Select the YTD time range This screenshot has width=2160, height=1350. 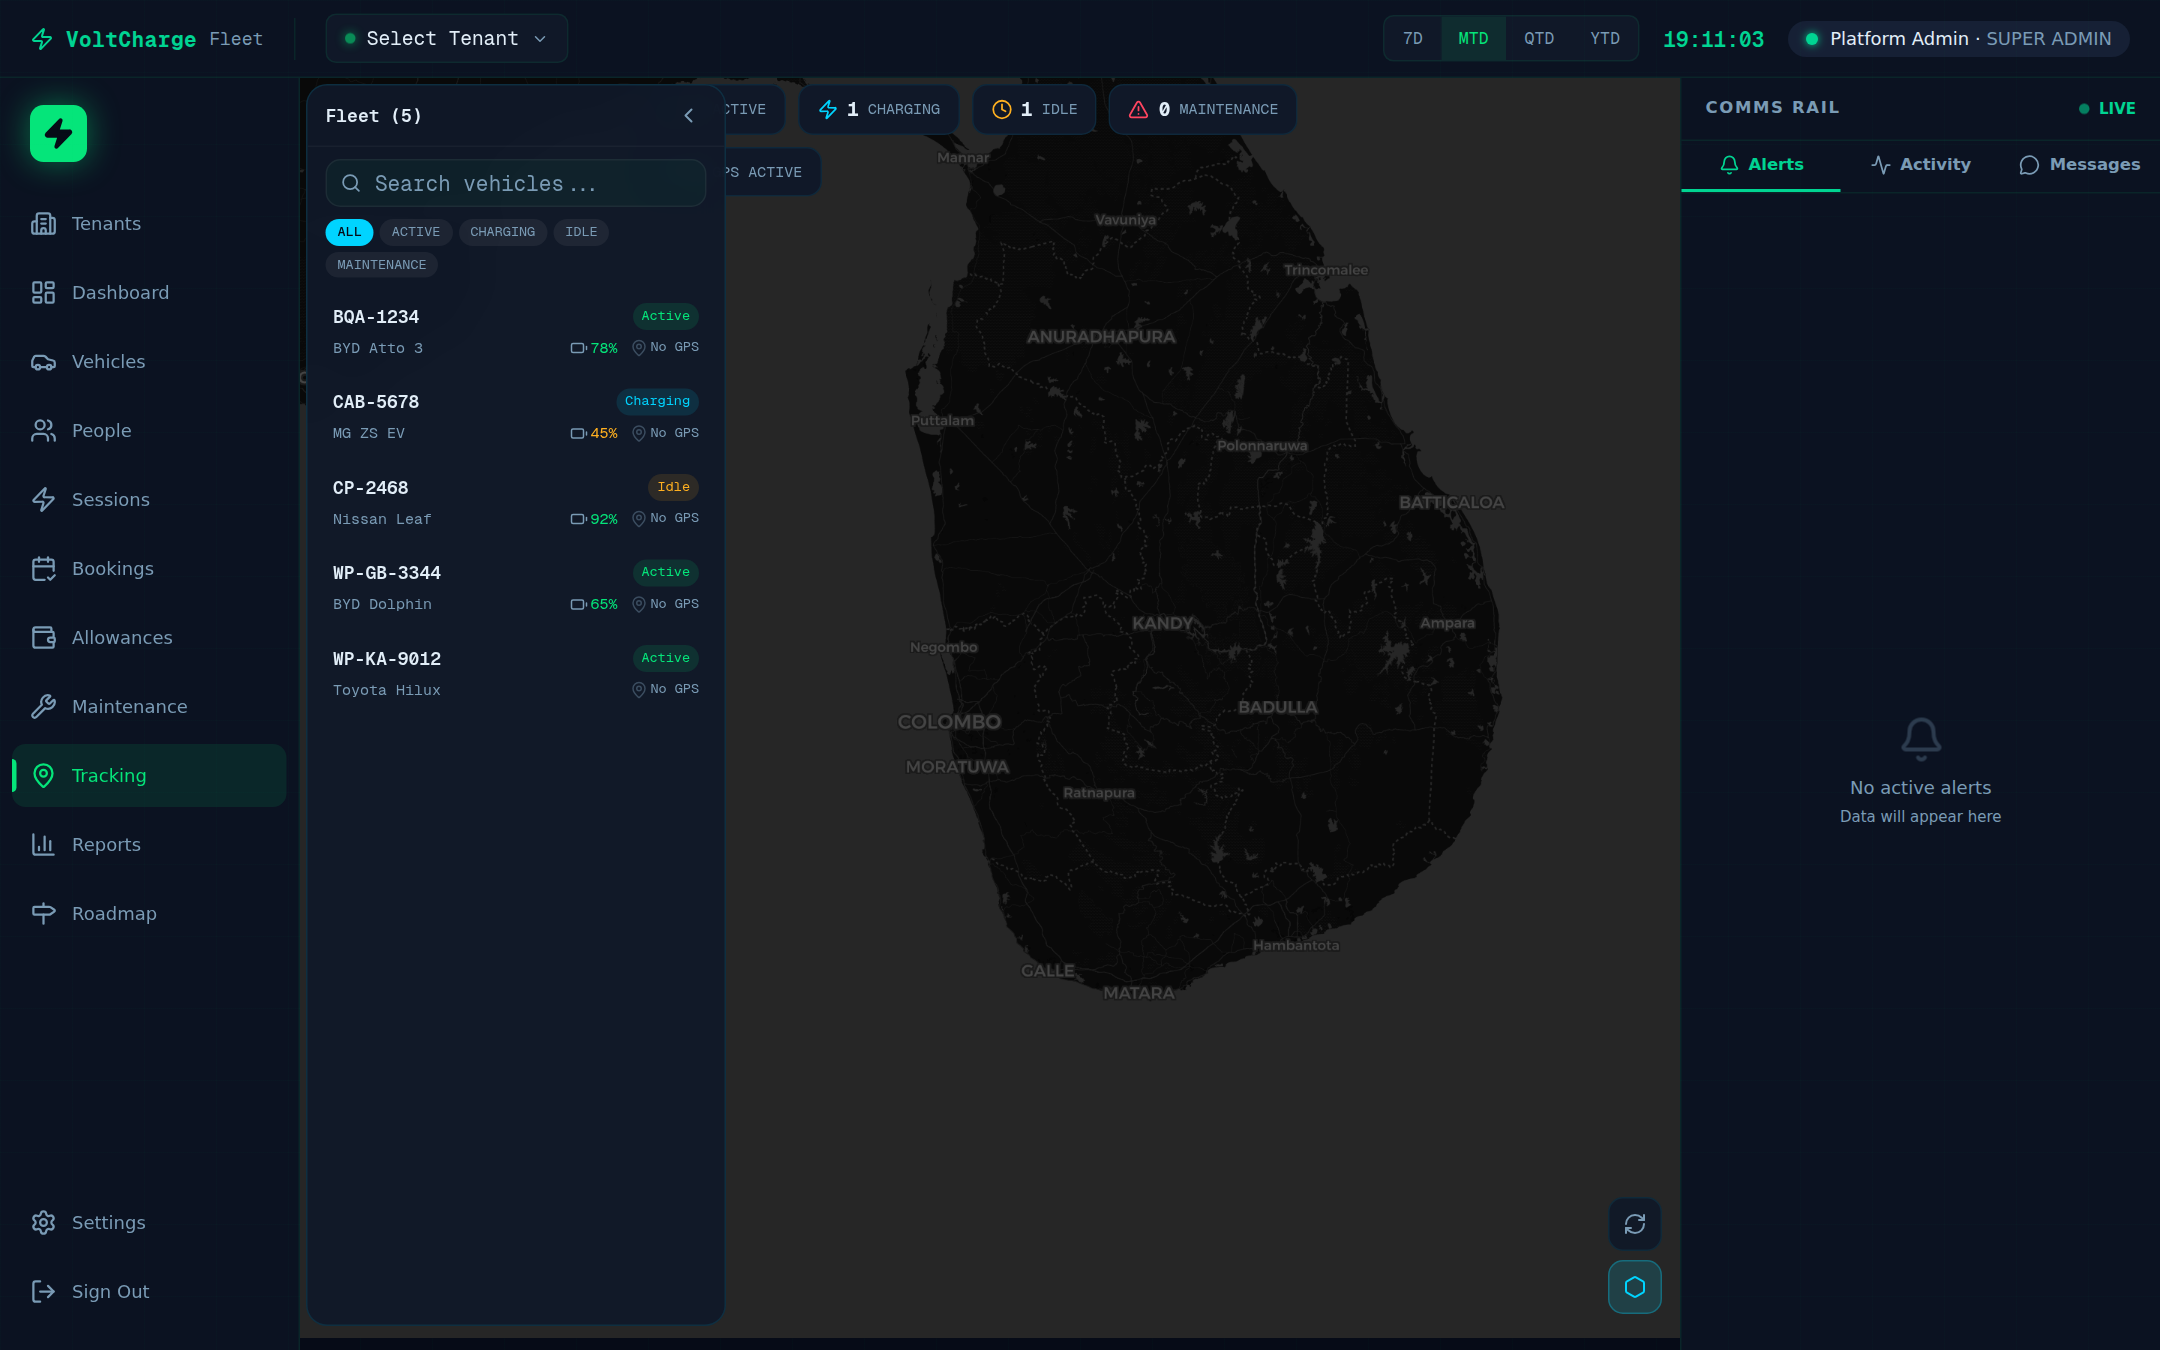(1604, 38)
